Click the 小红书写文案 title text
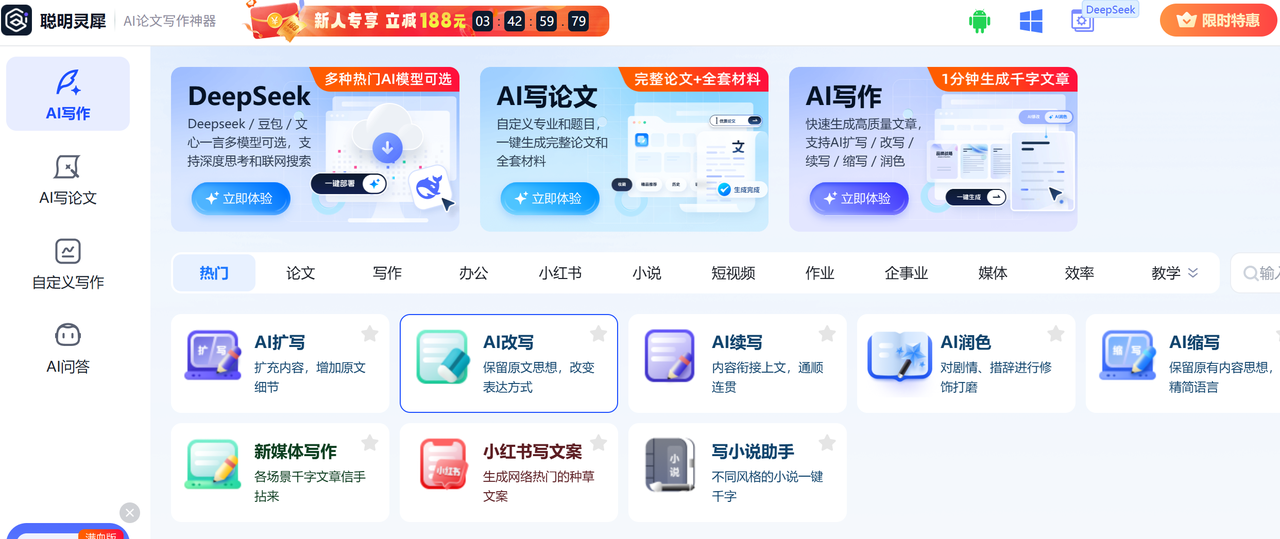Screen dimensions: 1280x539 pyautogui.click(x=533, y=451)
